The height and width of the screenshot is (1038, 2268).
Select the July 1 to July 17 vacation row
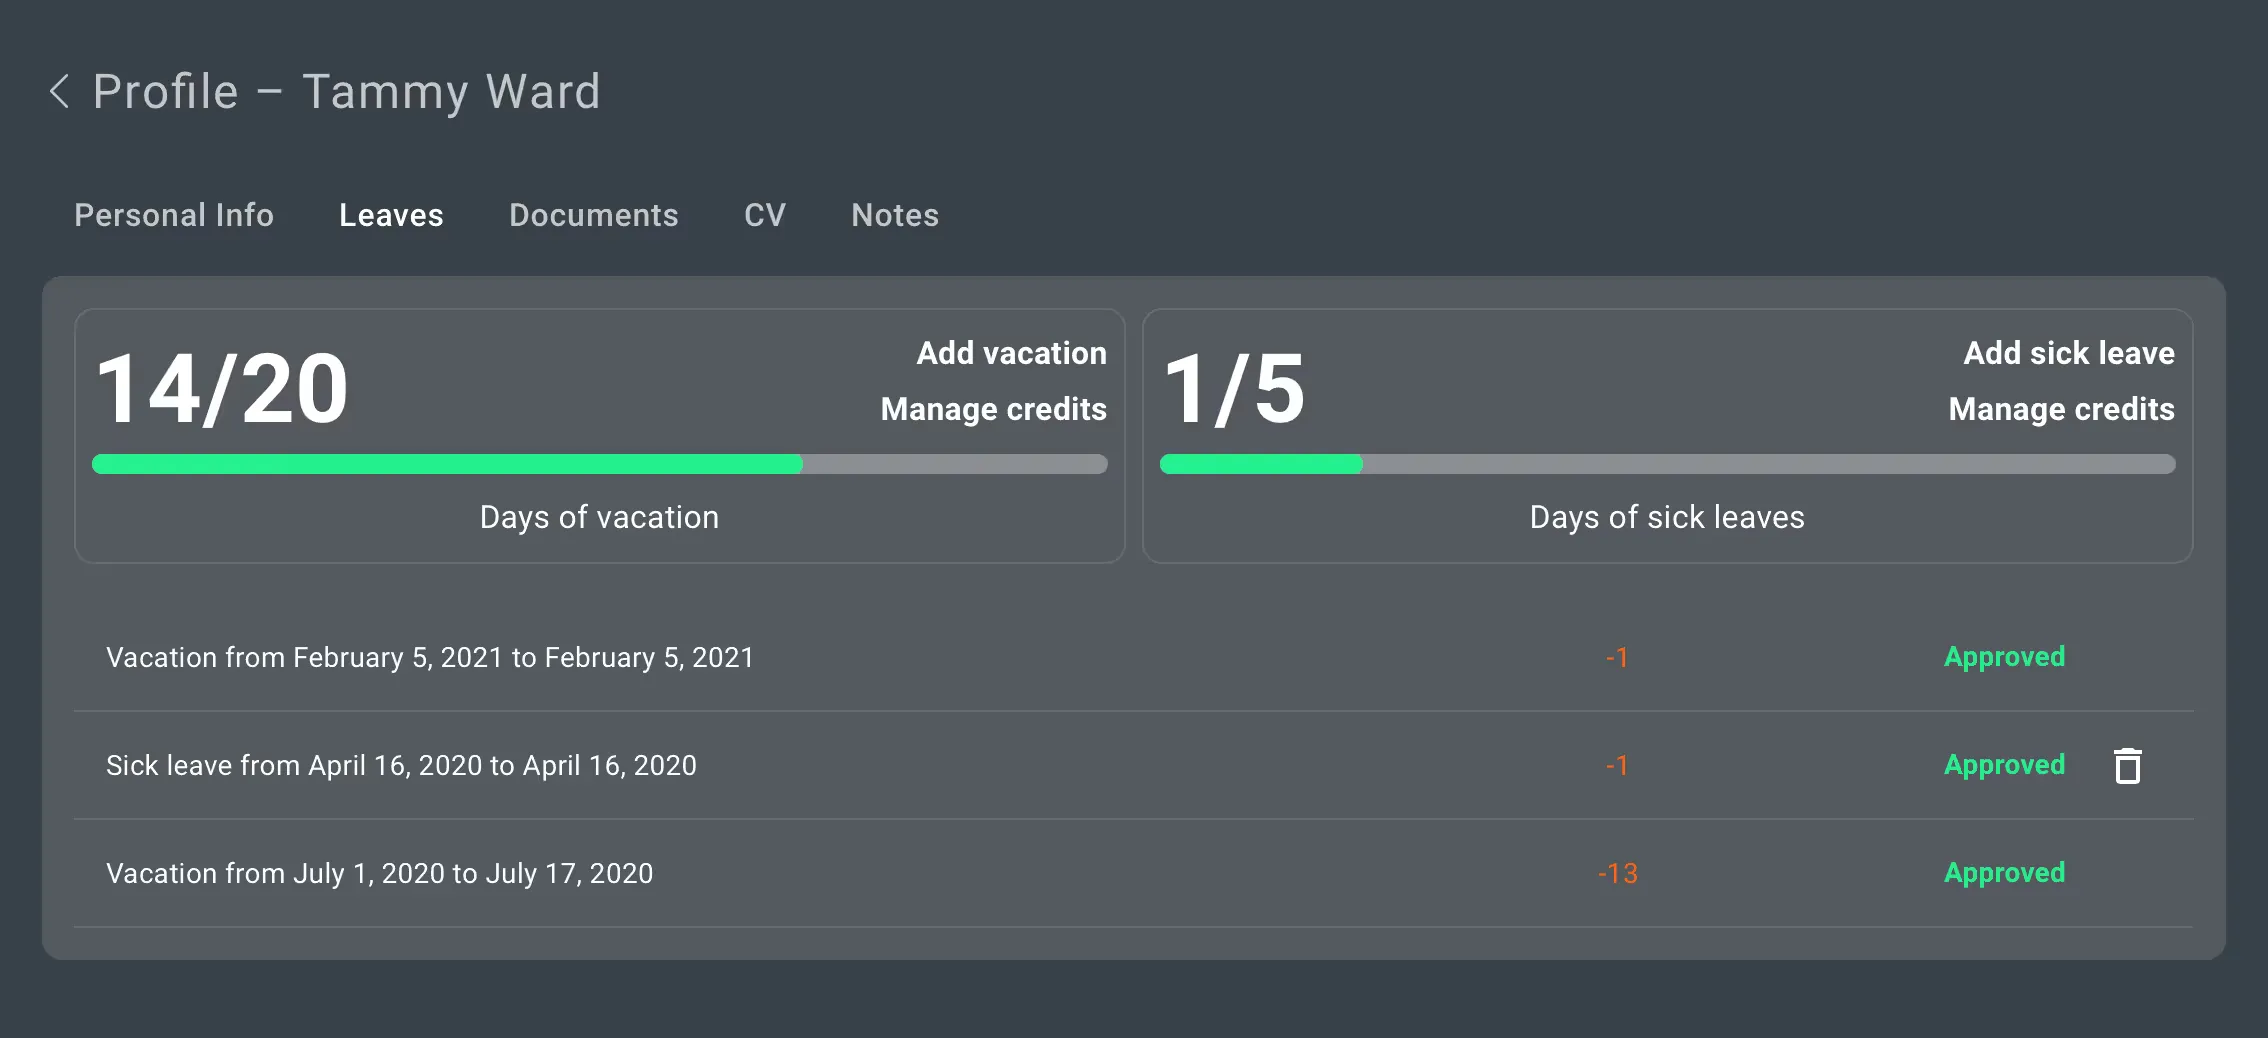[x=1133, y=873]
